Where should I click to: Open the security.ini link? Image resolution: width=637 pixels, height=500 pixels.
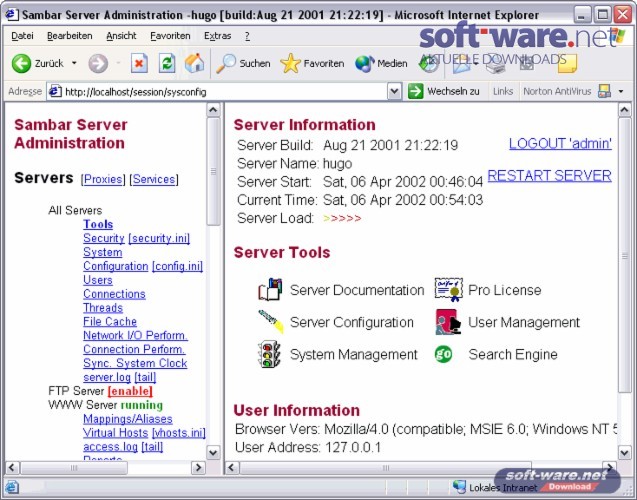click(159, 238)
